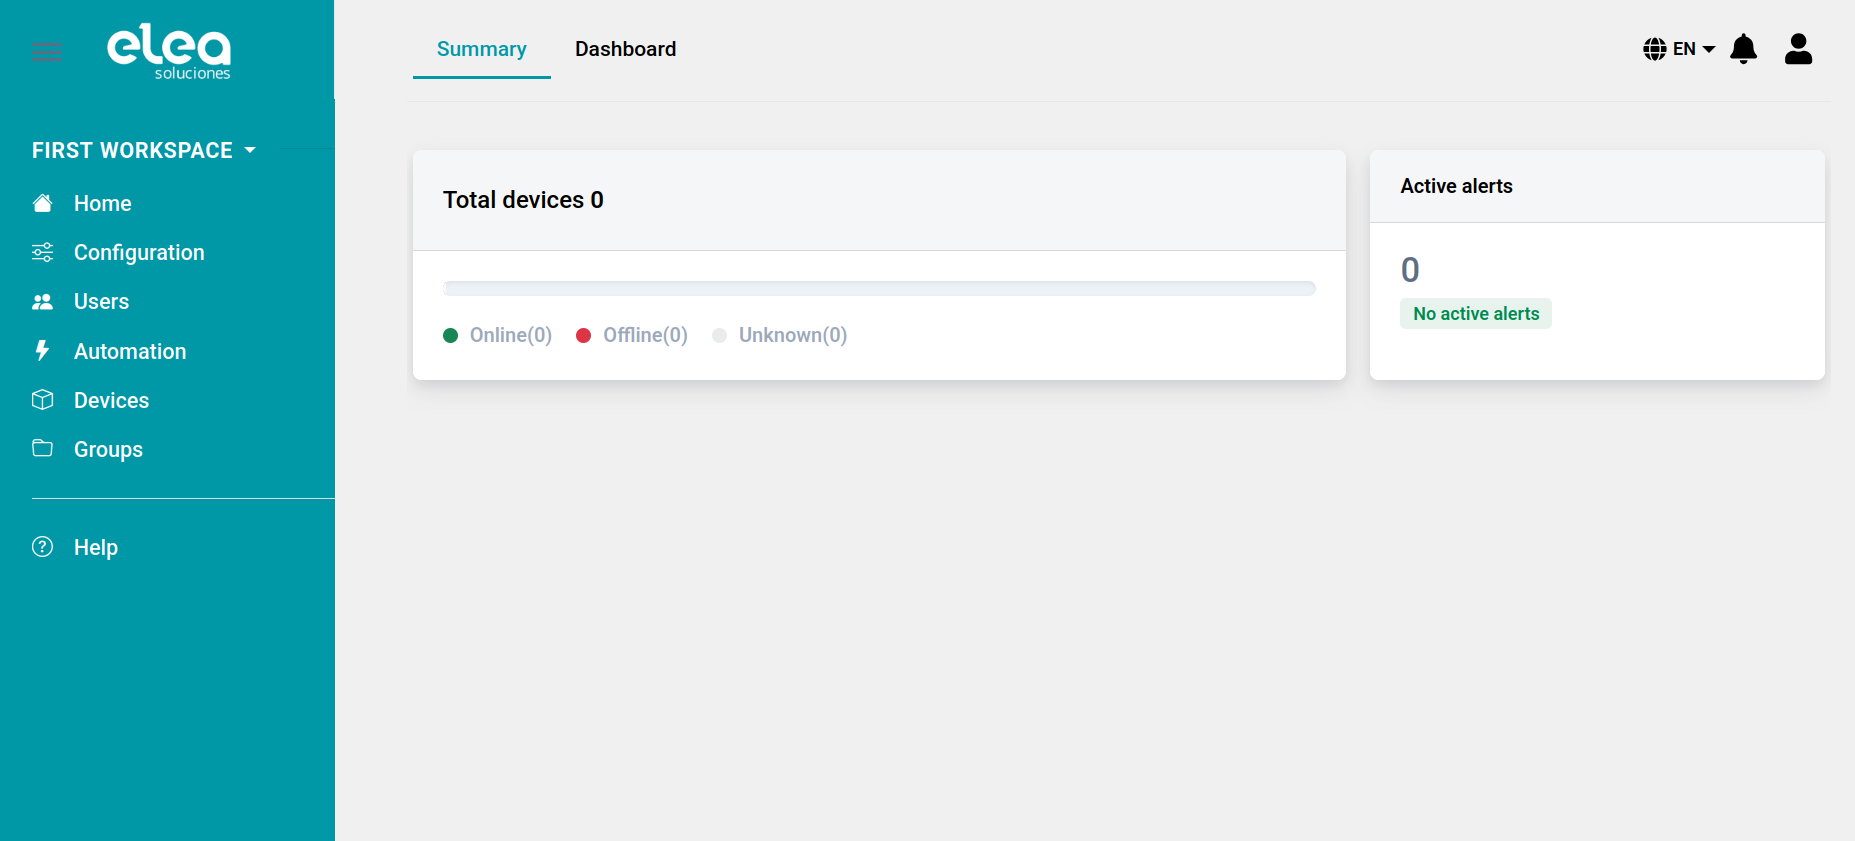Viewport: 1855px width, 841px height.
Task: Toggle the Unknown devices legend item
Action: coord(780,336)
